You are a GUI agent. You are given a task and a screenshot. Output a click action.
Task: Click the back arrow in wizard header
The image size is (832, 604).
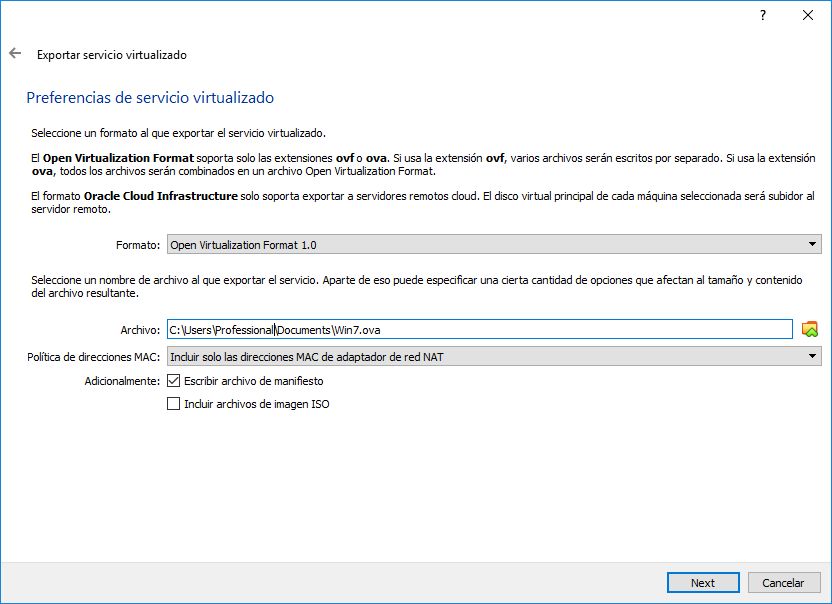click(x=15, y=54)
